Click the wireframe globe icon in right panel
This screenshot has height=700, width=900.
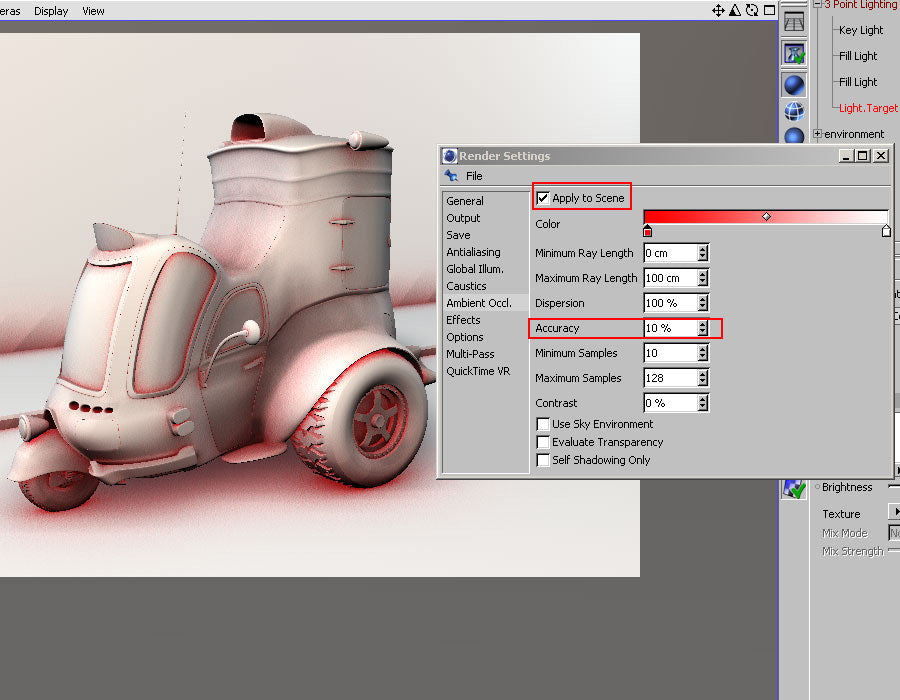point(794,110)
